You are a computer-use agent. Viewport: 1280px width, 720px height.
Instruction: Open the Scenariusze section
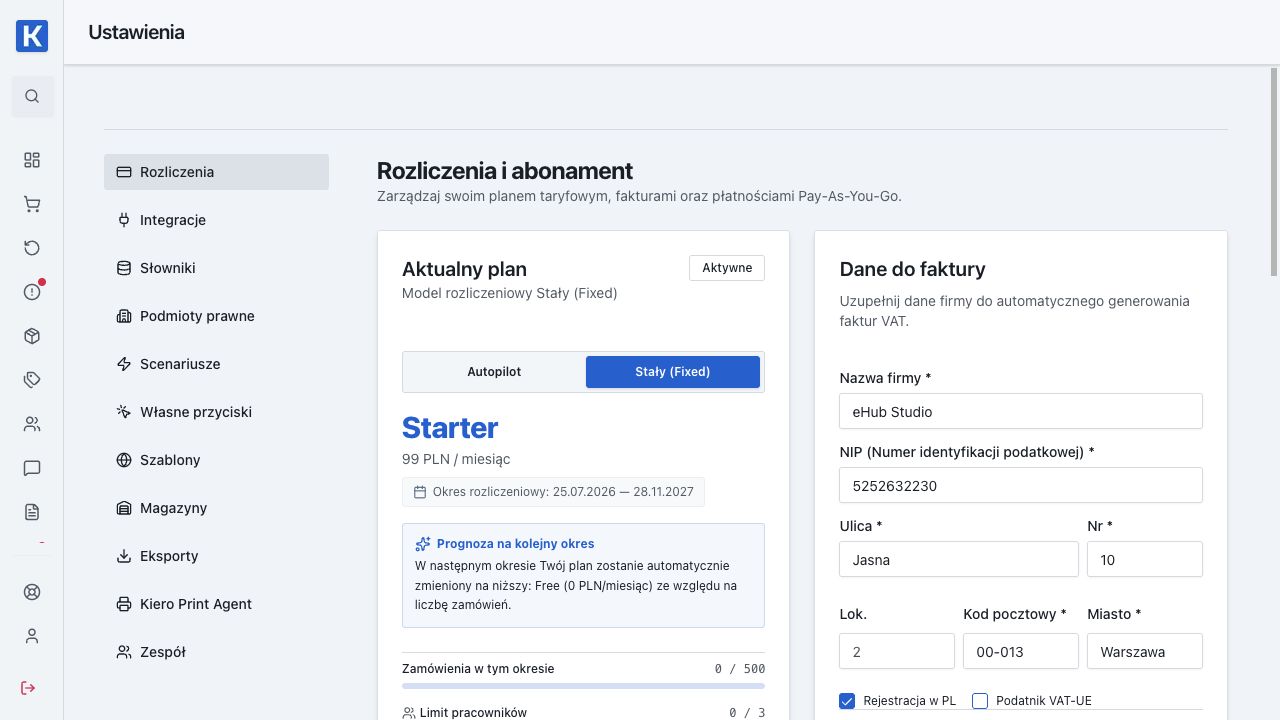[x=216, y=364]
